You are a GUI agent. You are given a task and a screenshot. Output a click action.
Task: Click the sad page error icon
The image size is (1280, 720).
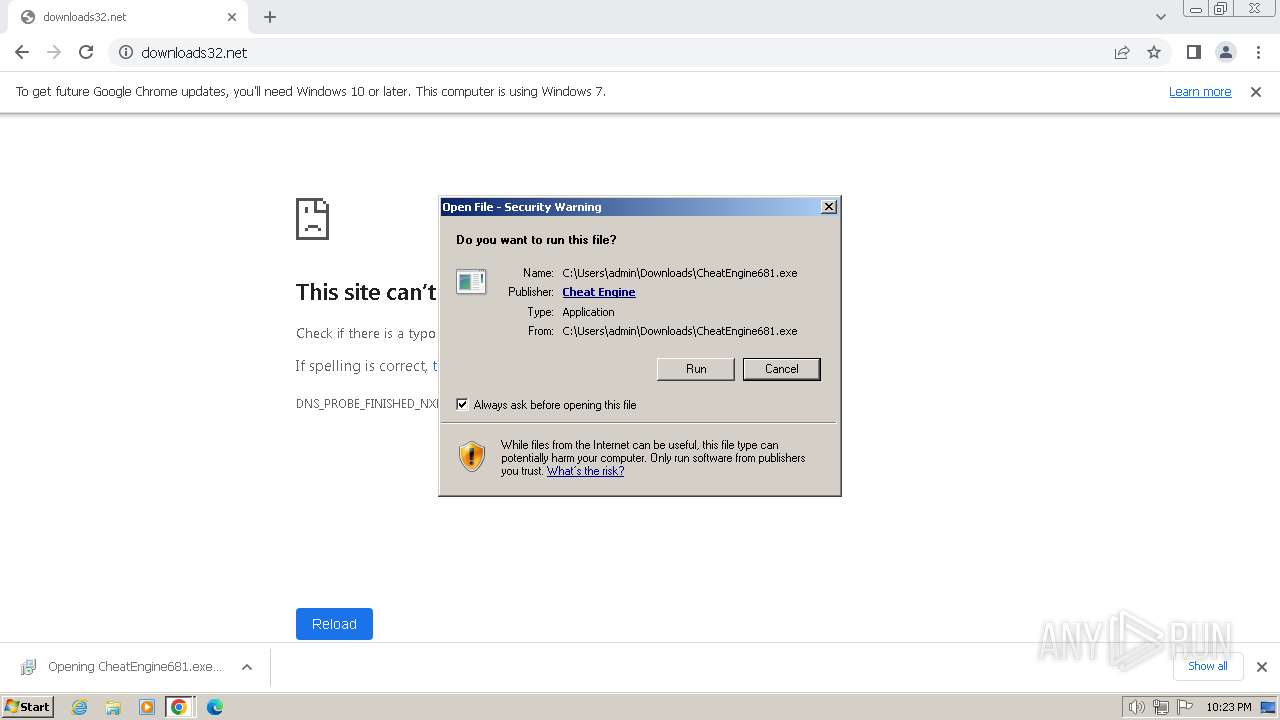(312, 219)
